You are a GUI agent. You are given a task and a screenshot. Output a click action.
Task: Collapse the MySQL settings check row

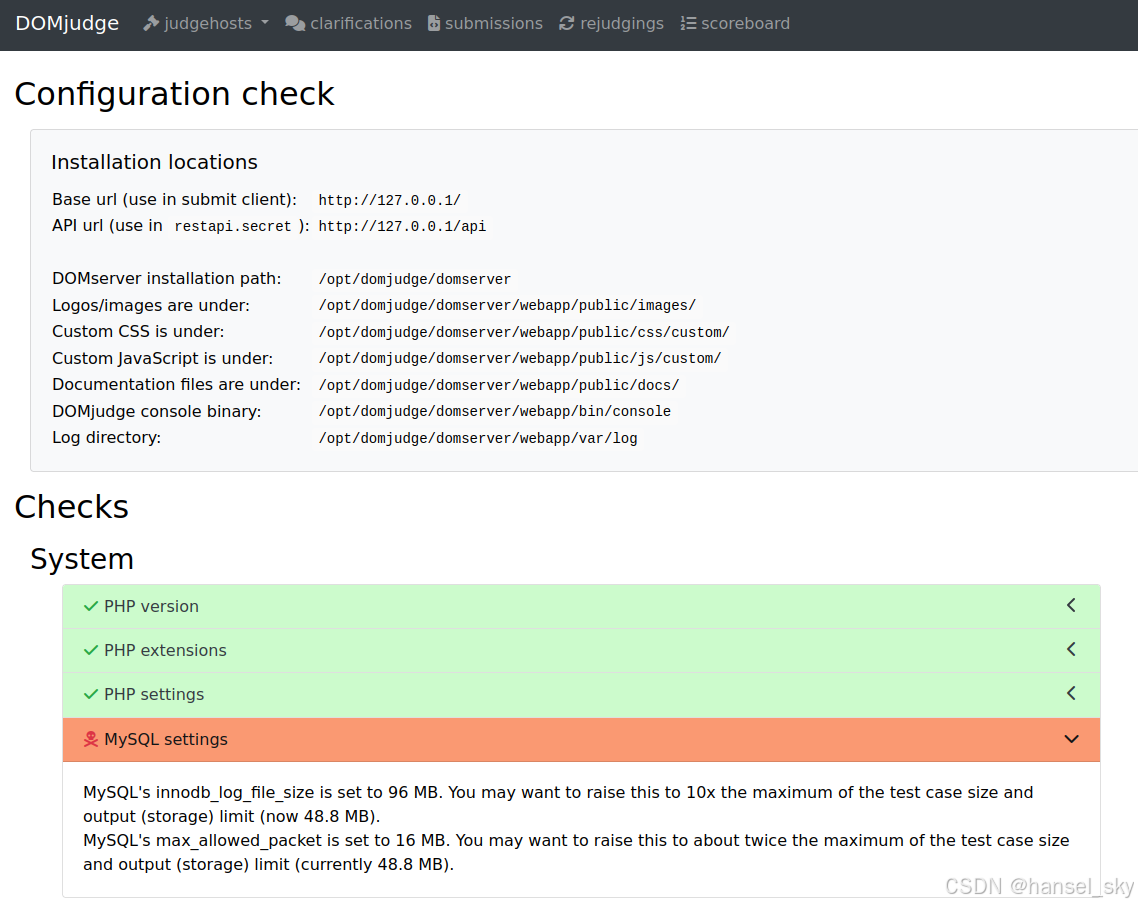[x=581, y=740]
